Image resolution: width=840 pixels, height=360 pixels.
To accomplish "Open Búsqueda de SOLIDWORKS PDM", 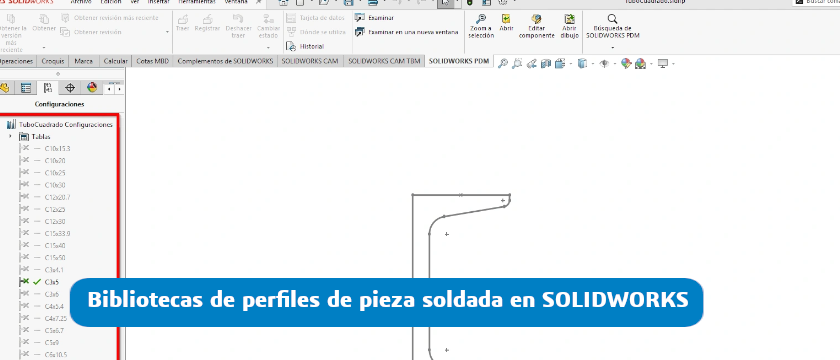I will 612,26.
